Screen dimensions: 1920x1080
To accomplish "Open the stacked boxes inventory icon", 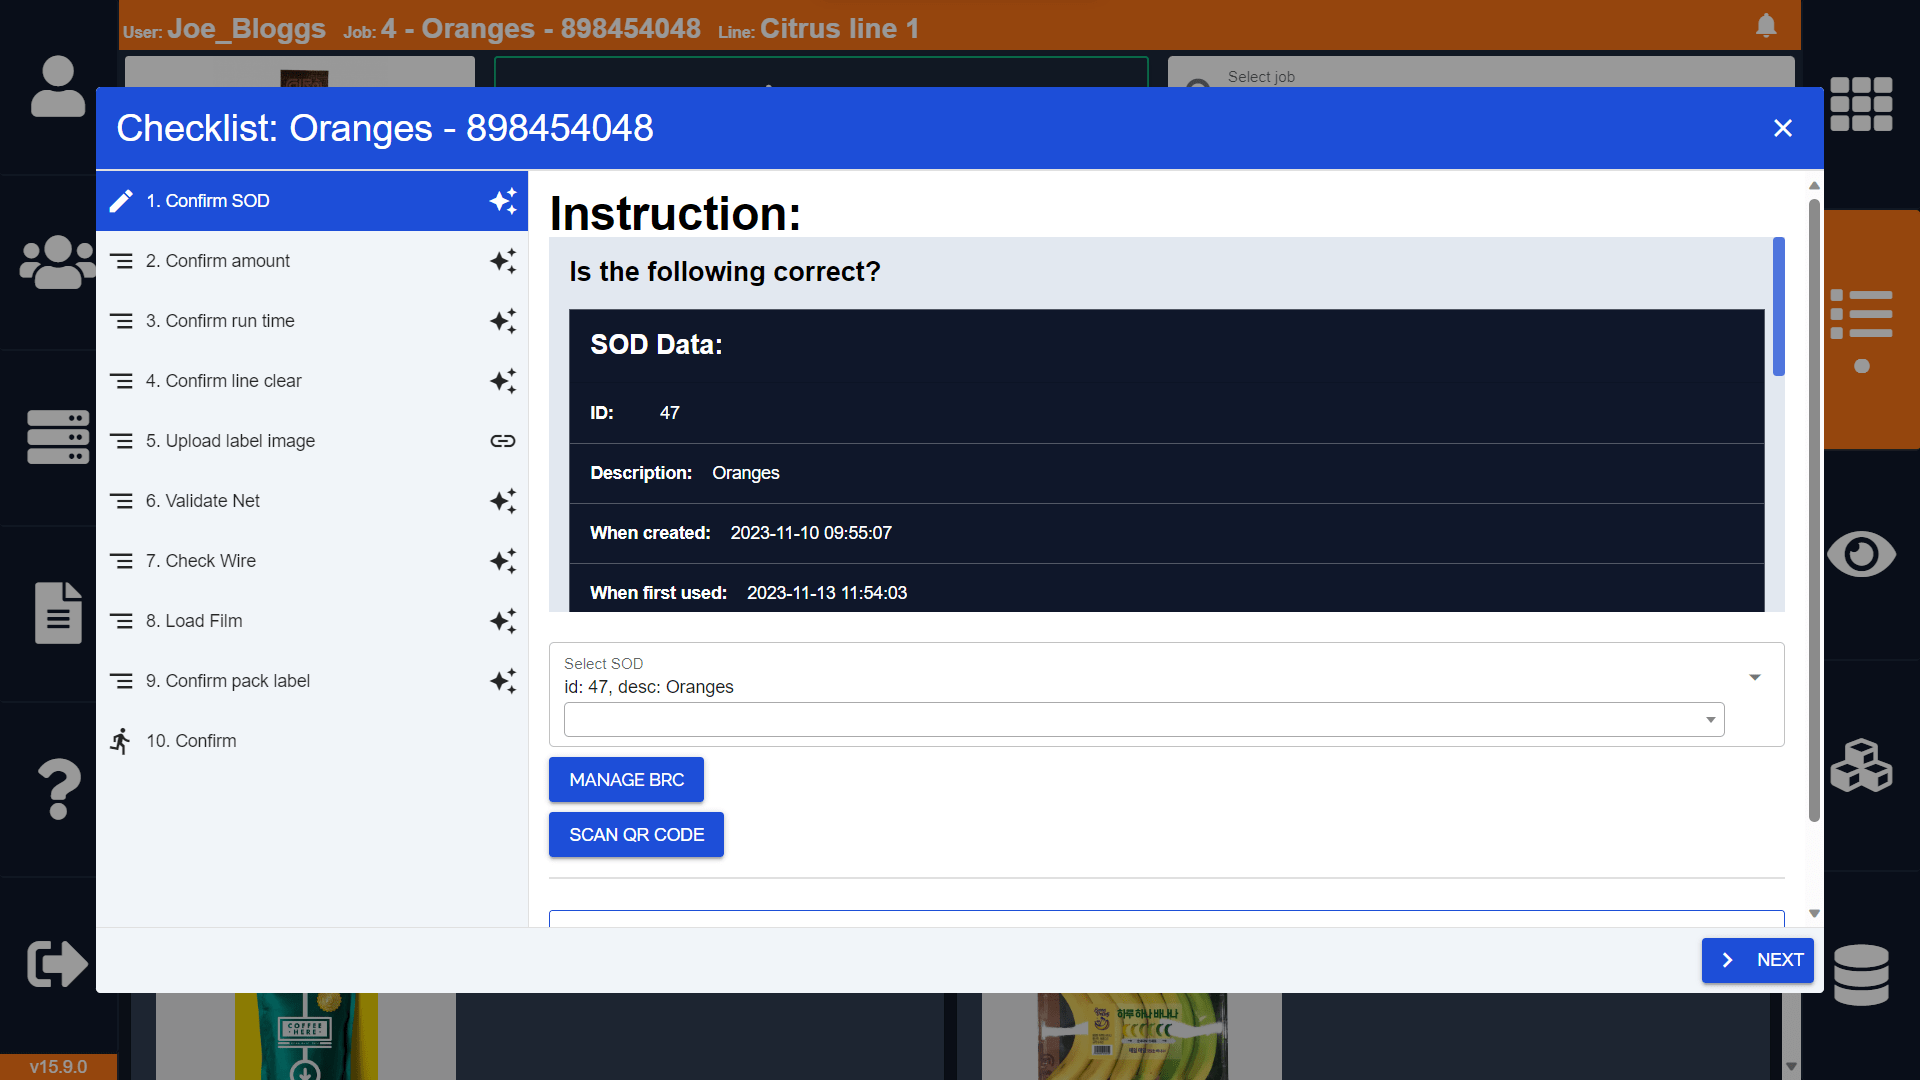I will click(x=1861, y=766).
